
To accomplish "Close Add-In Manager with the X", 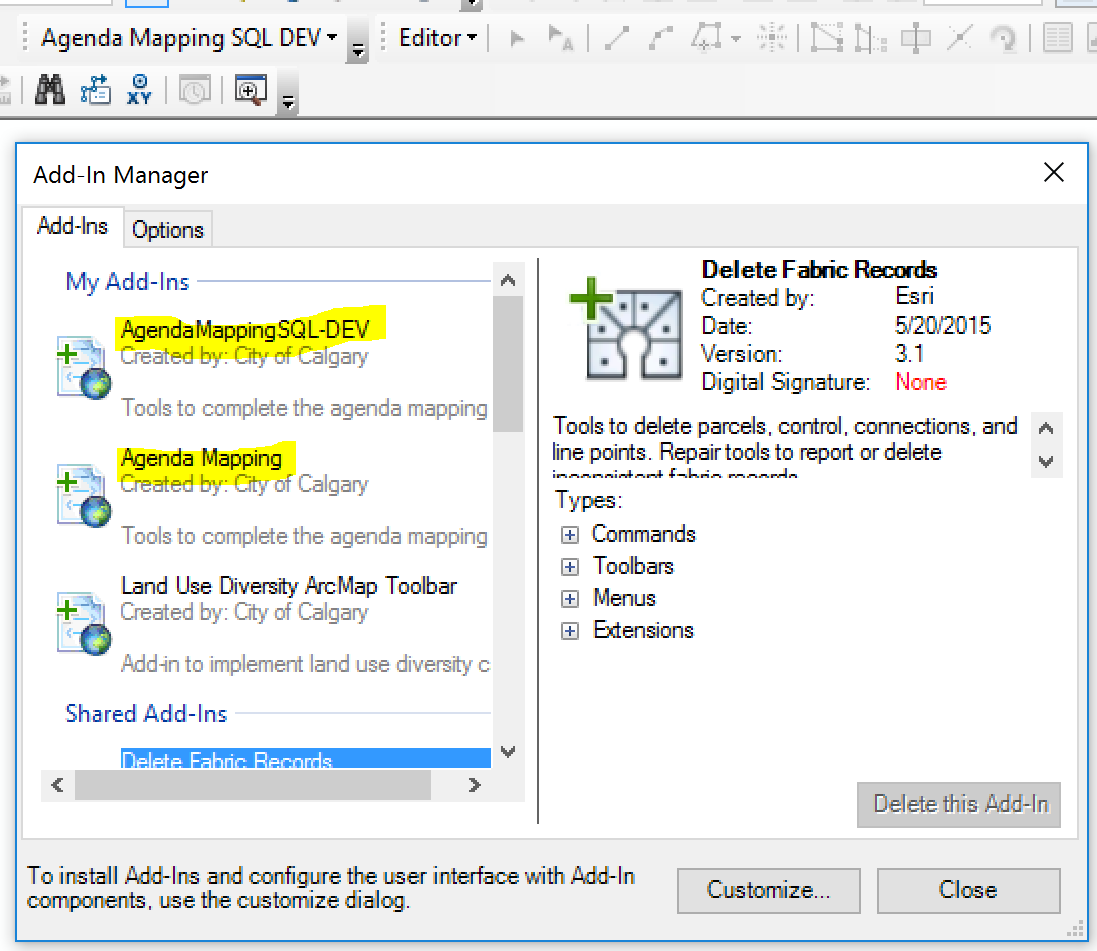I will tap(1054, 172).
